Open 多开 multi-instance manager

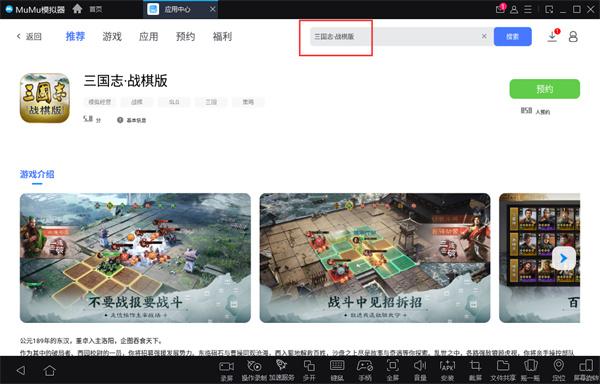point(309,370)
